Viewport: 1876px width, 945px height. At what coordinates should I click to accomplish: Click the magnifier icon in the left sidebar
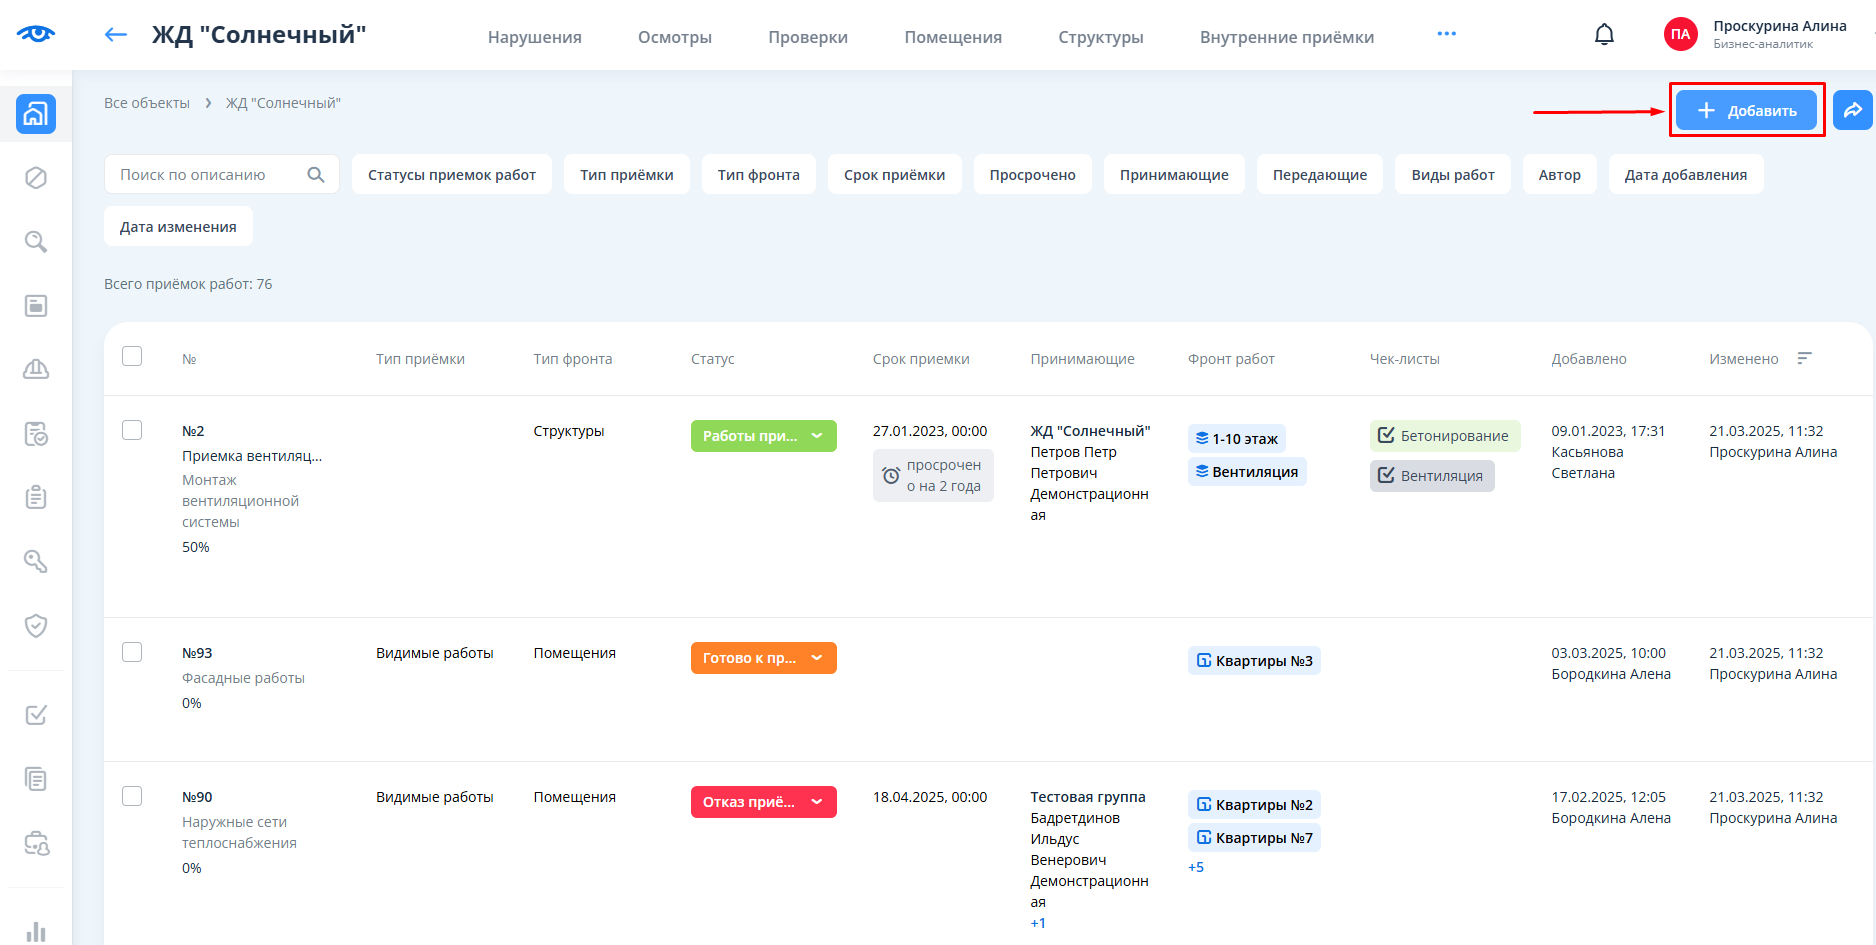36,242
